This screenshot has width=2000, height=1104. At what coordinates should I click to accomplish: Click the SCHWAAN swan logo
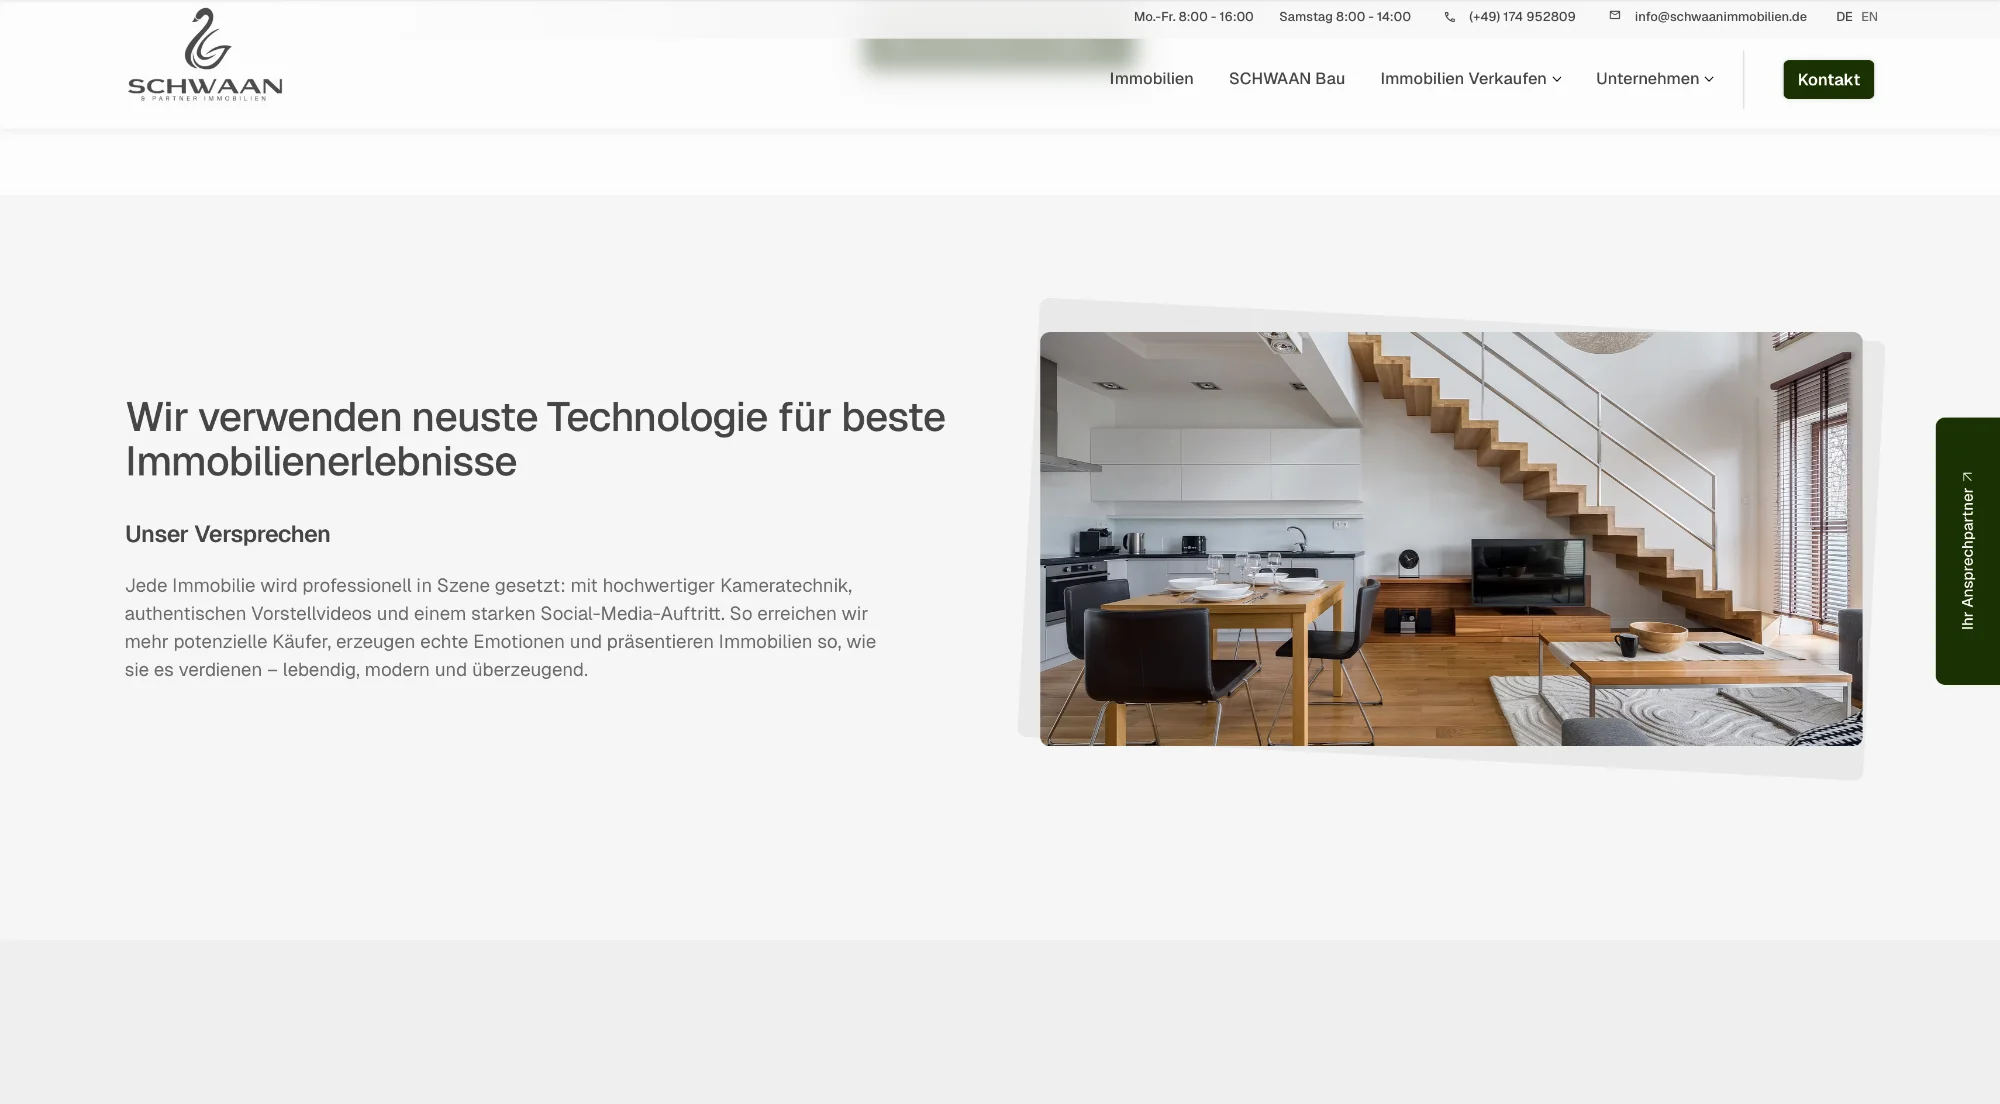(x=204, y=40)
